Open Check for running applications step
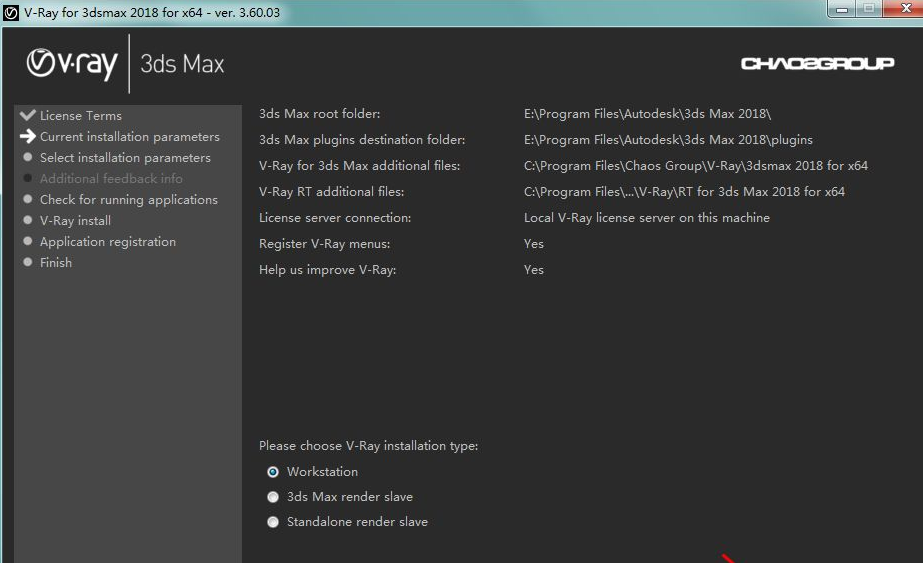The height and width of the screenshot is (563, 923). pyautogui.click(x=128, y=200)
